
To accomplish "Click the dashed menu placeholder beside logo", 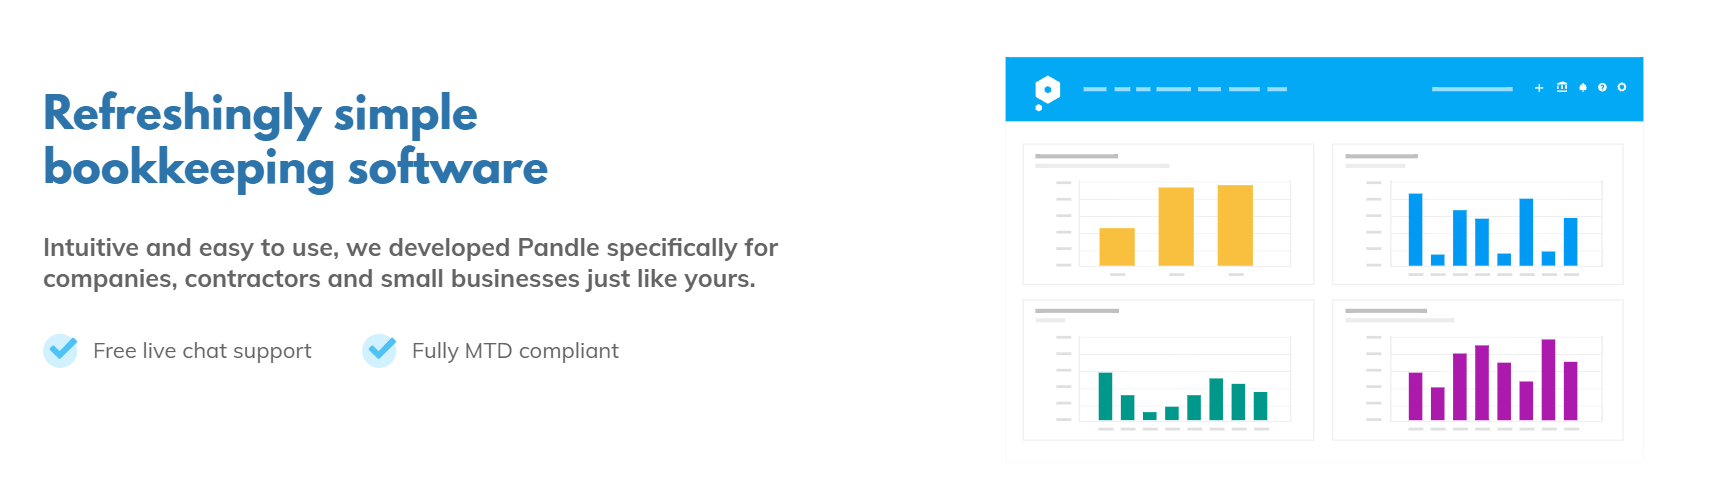I will [1185, 89].
